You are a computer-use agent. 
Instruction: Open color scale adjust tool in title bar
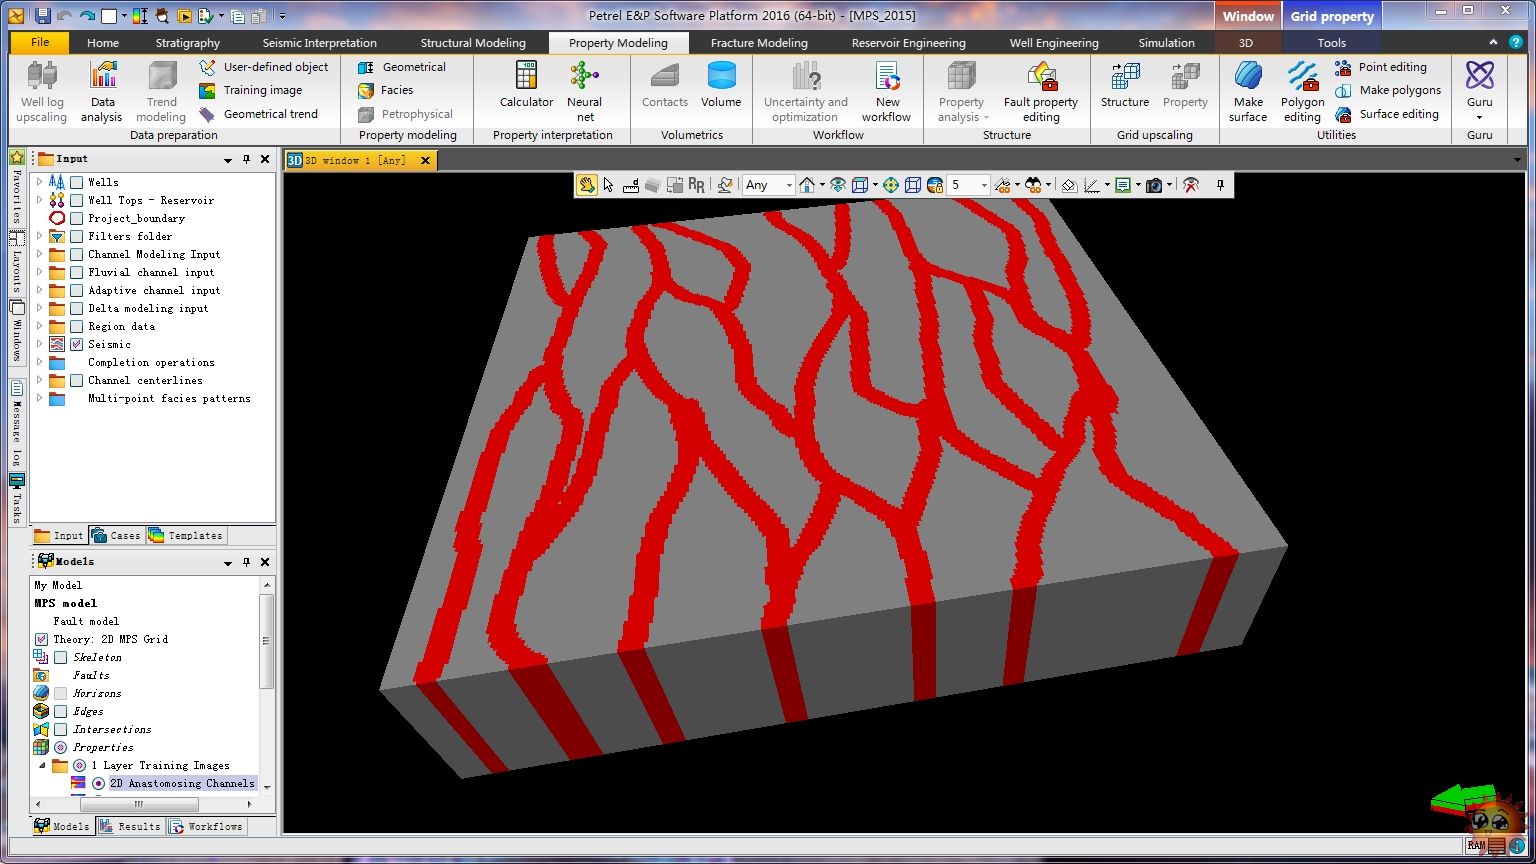[140, 16]
